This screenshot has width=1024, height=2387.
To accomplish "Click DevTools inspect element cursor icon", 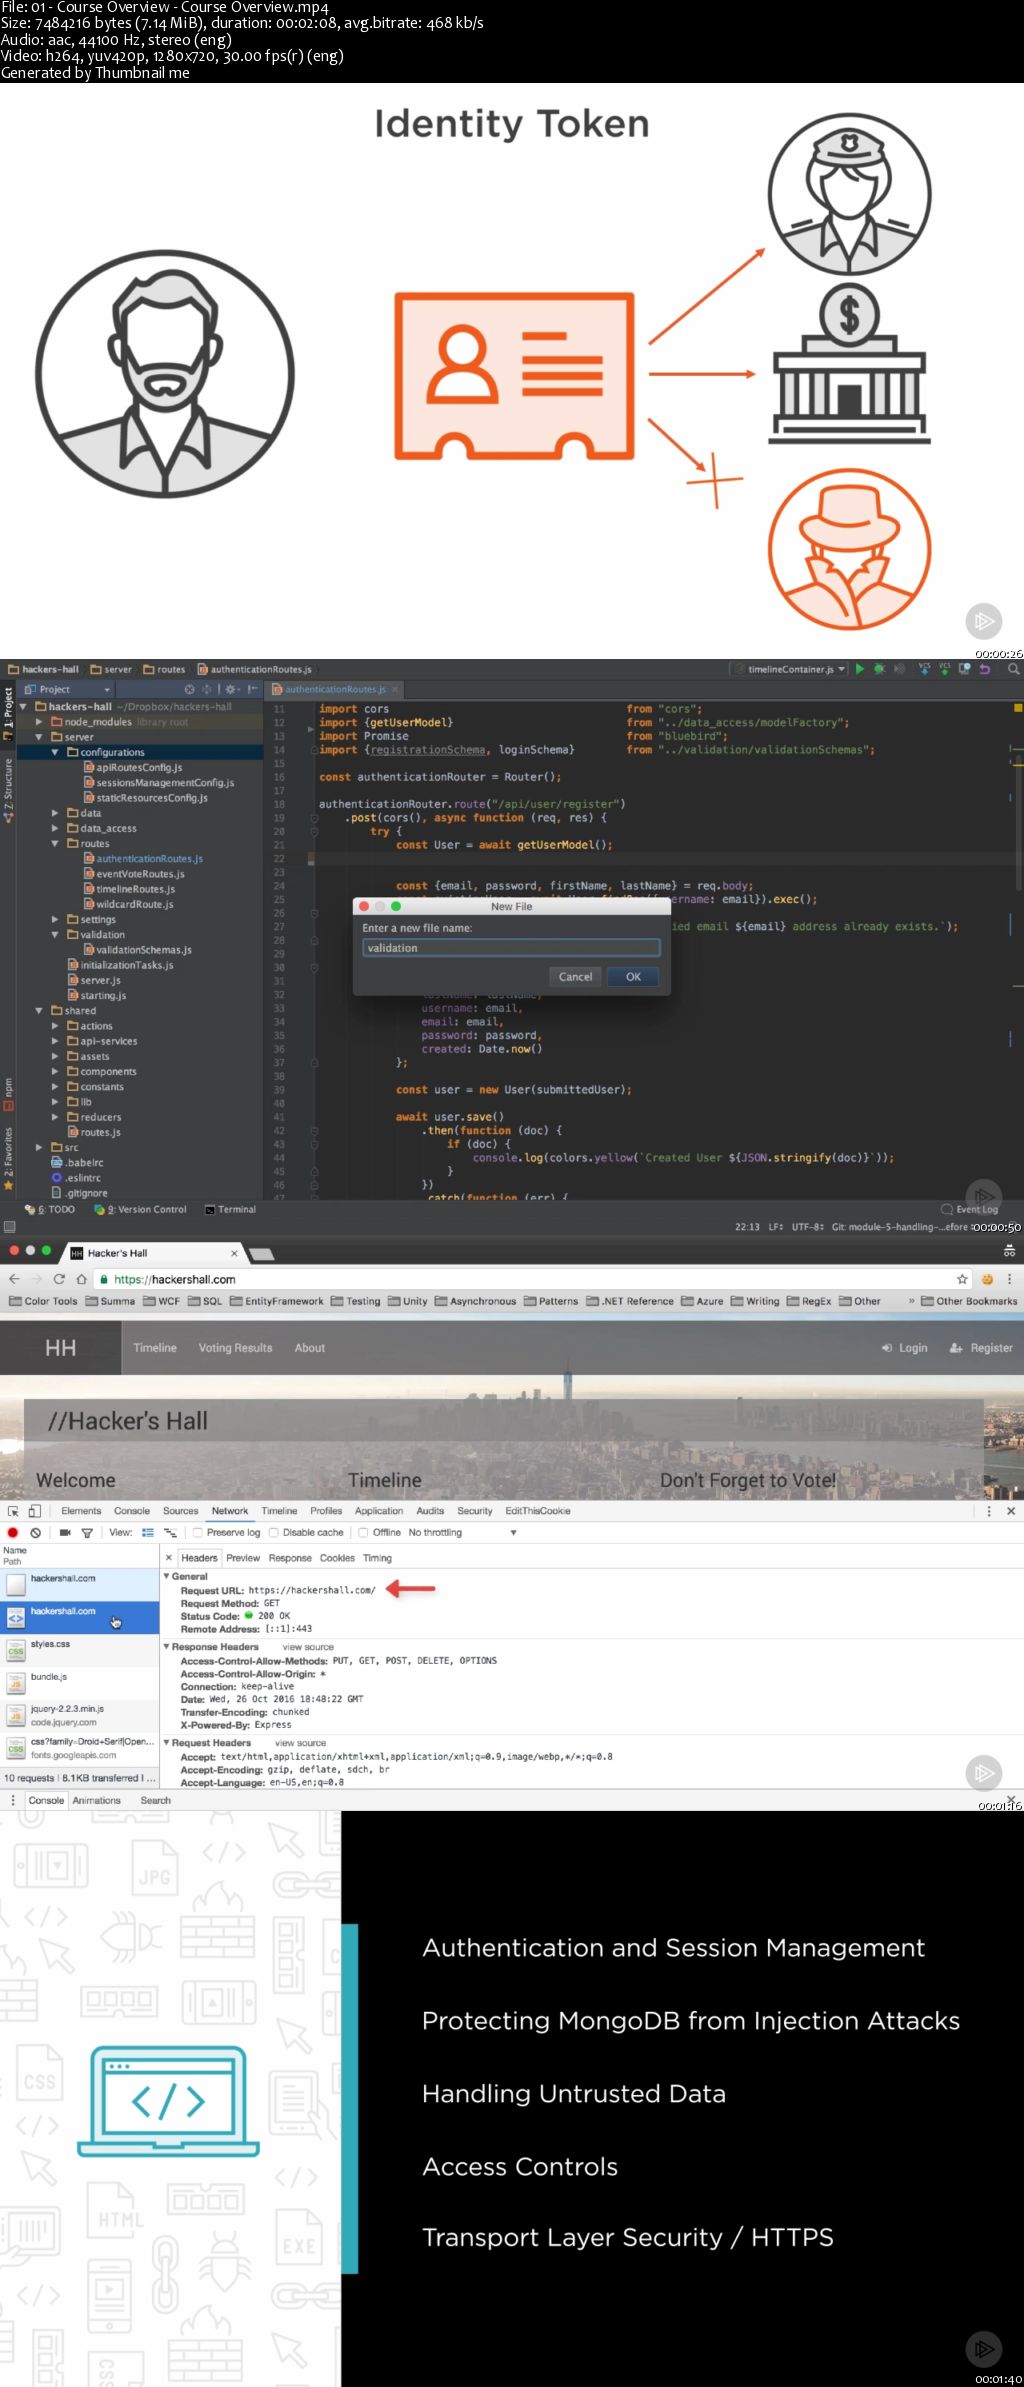I will pos(13,1511).
